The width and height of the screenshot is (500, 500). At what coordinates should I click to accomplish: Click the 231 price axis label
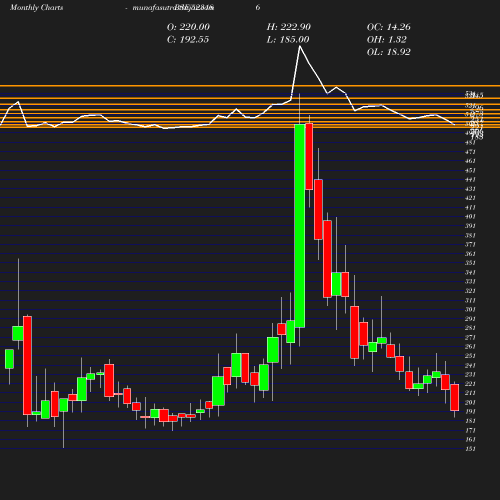(x=470, y=375)
